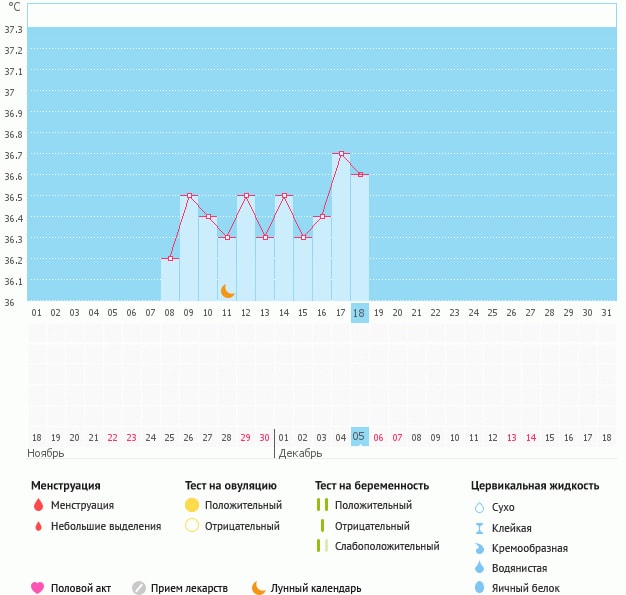Click the highlighted cycle day 18
The height and width of the screenshot is (595, 626).
[x=360, y=313]
